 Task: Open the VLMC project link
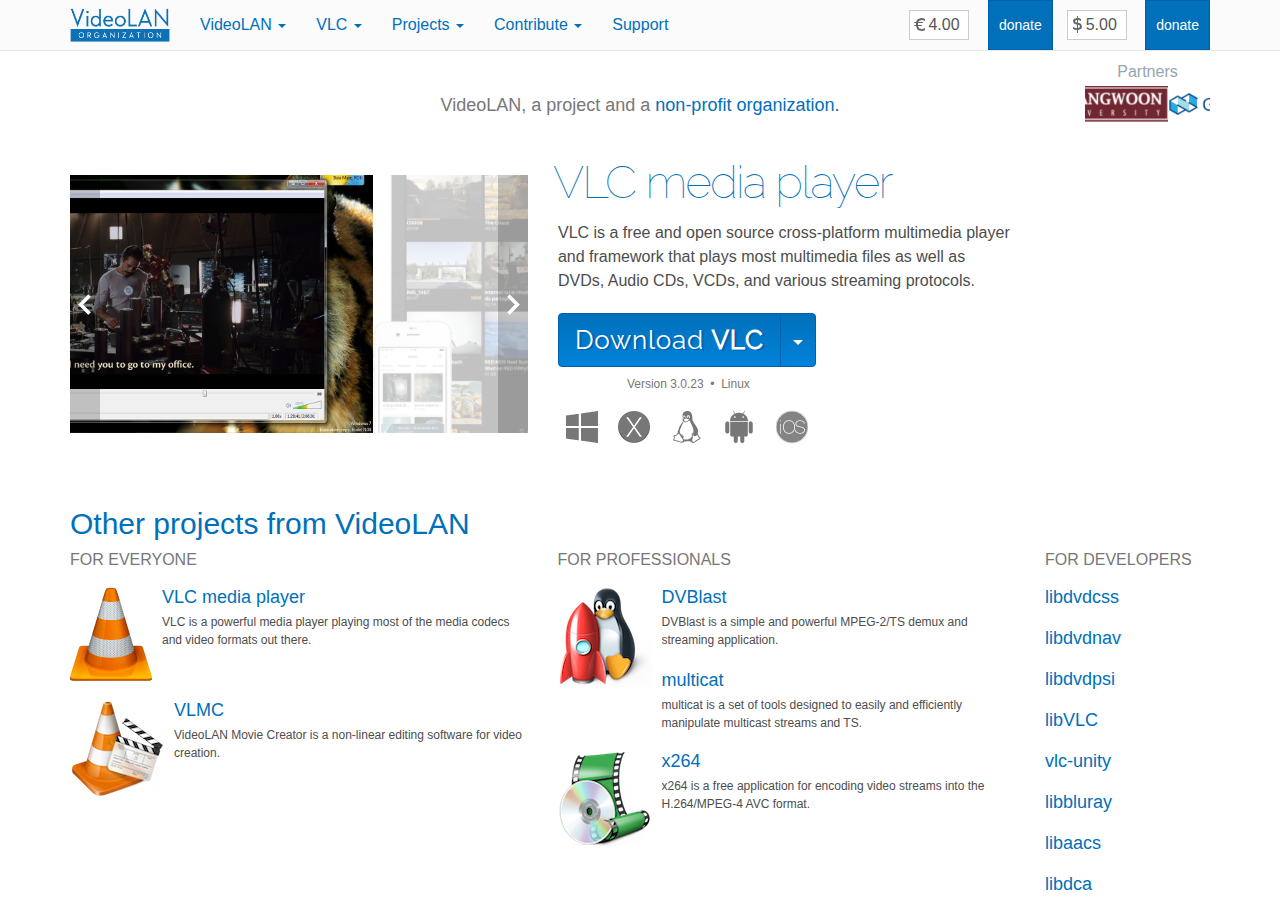tap(199, 710)
